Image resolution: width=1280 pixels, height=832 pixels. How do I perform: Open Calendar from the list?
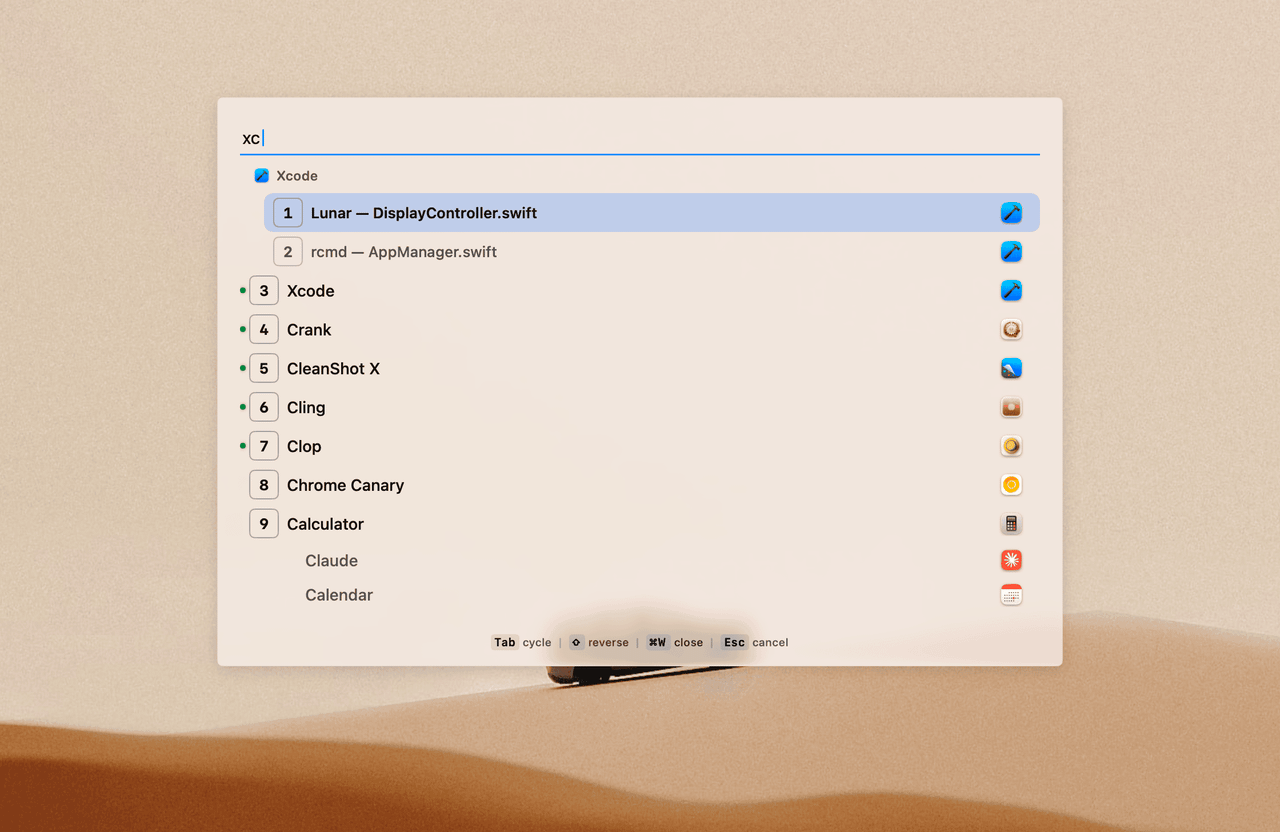tap(640, 595)
